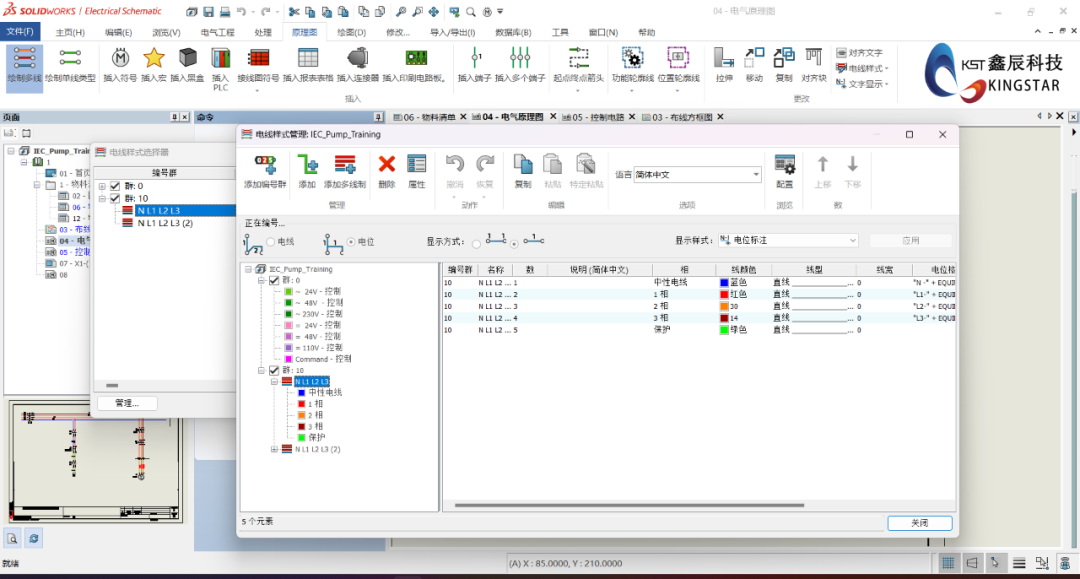Viewport: 1080px width, 579px height.
Task: Select the 电位 radio button
Action: click(351, 242)
